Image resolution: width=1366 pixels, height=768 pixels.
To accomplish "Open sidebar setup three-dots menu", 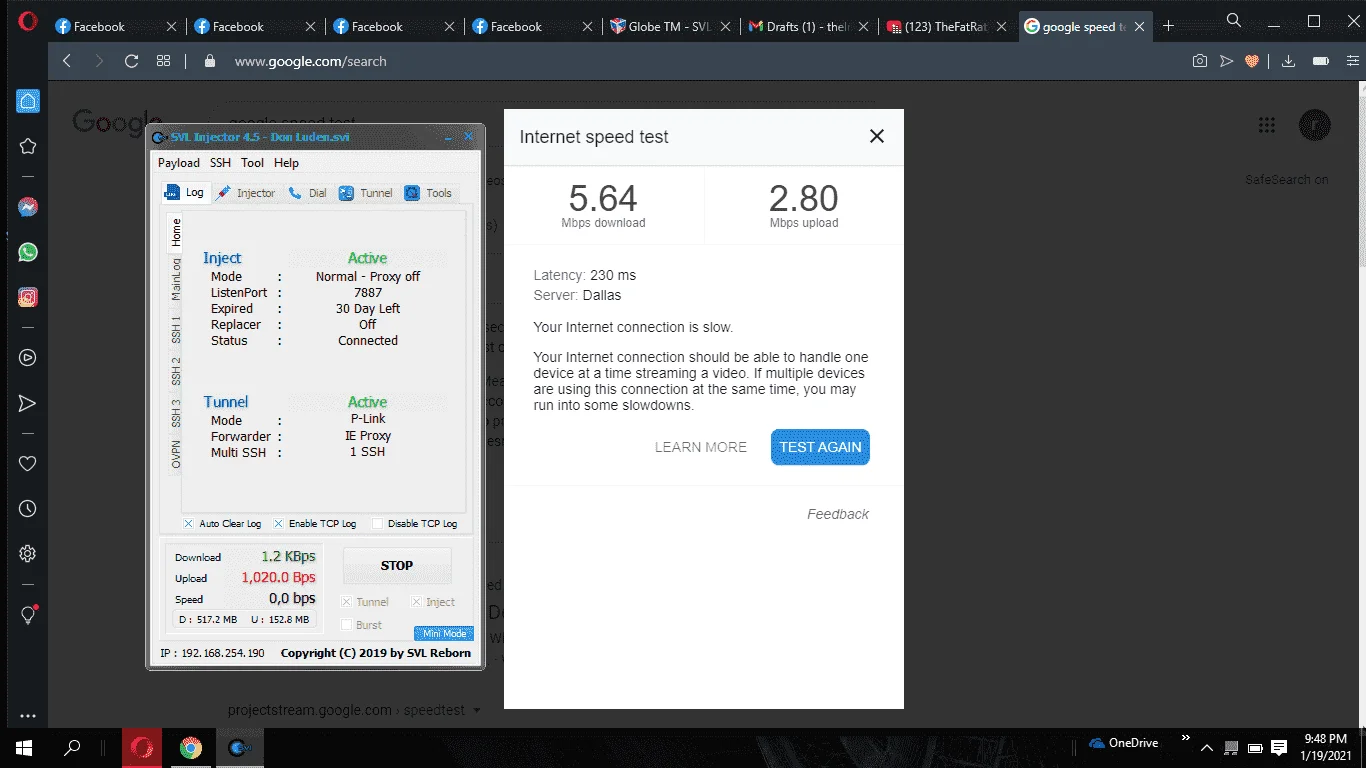I will 28,716.
